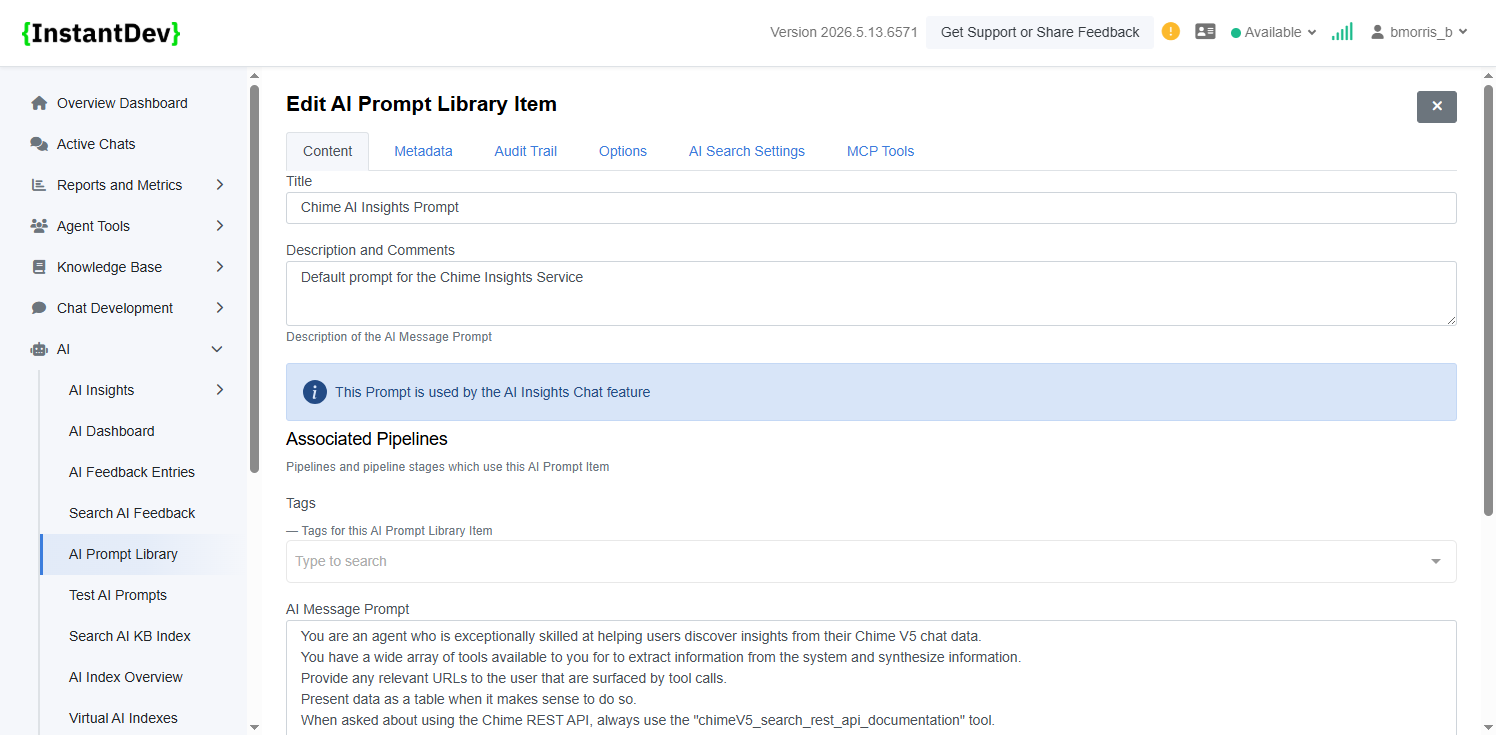Screen dimensions: 1496x735
Task: Click the Version 2026.5.13.6571 text
Action: pyautogui.click(x=844, y=32)
